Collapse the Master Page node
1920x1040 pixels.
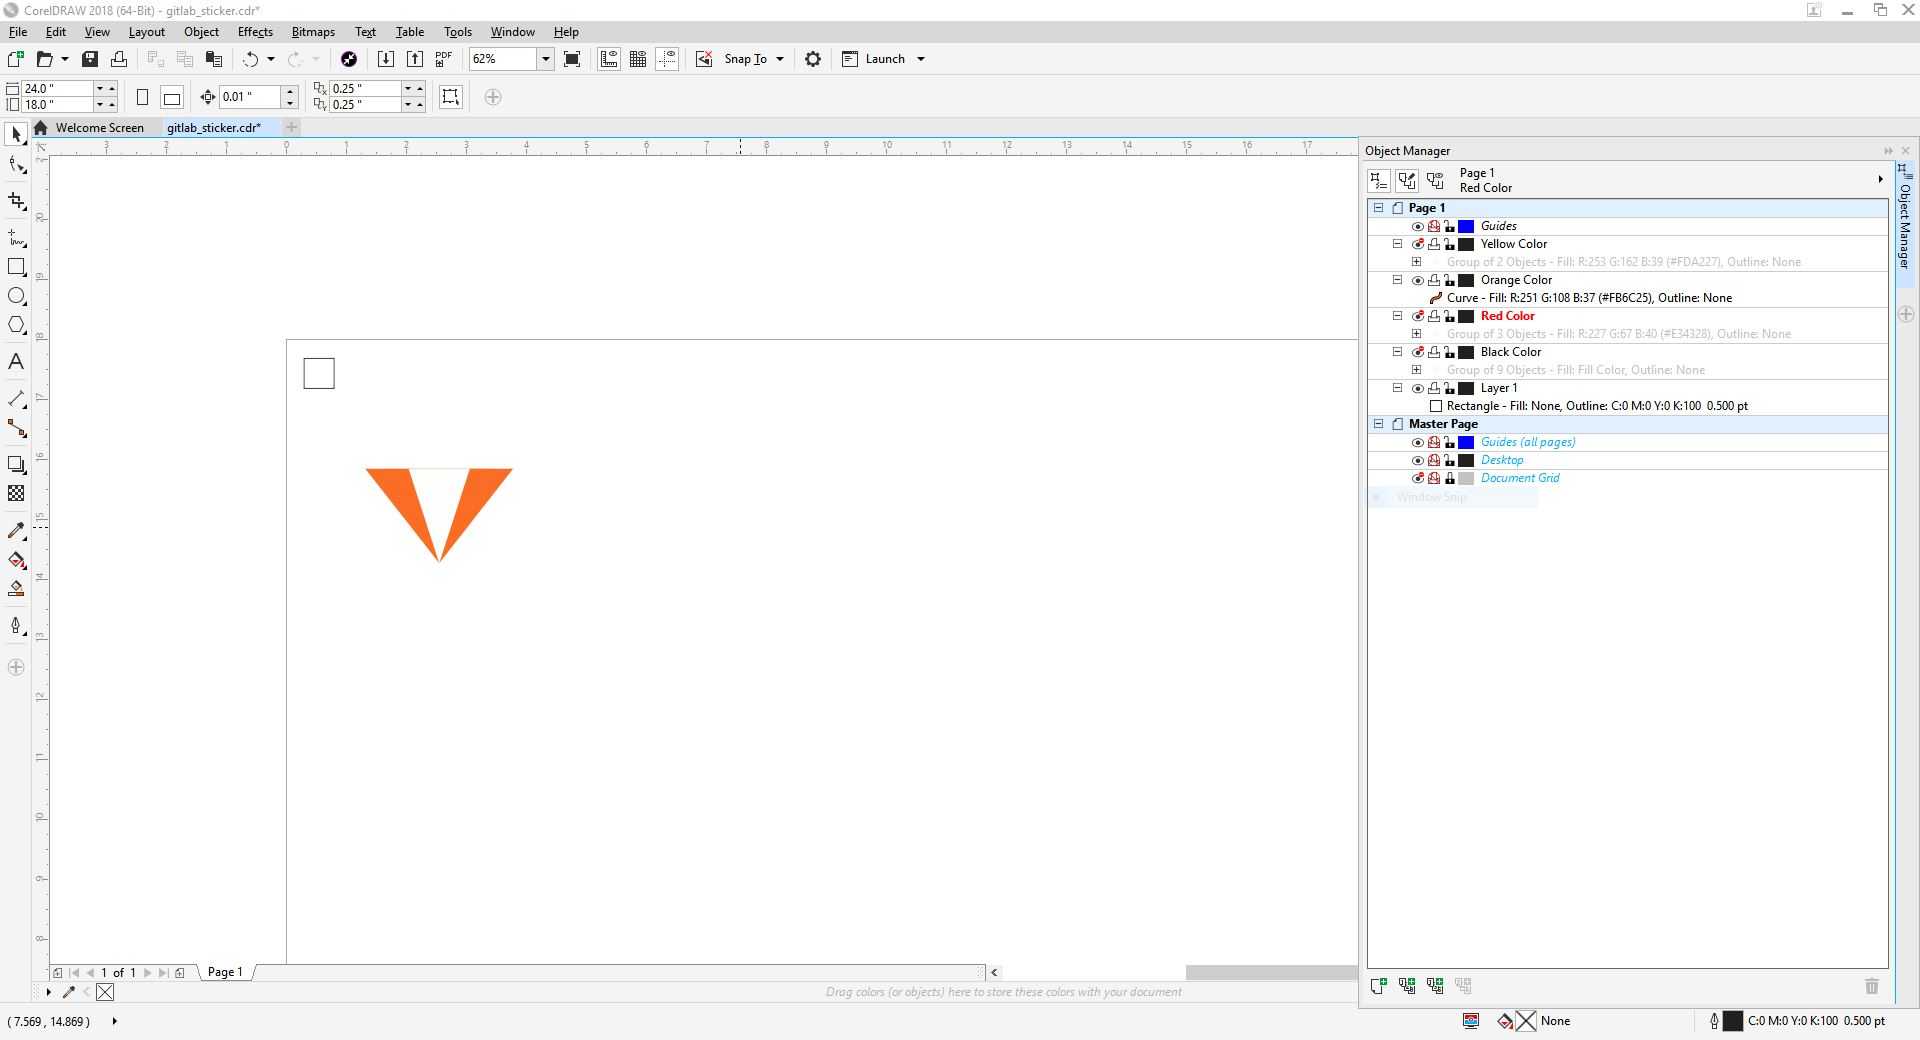pyautogui.click(x=1378, y=424)
